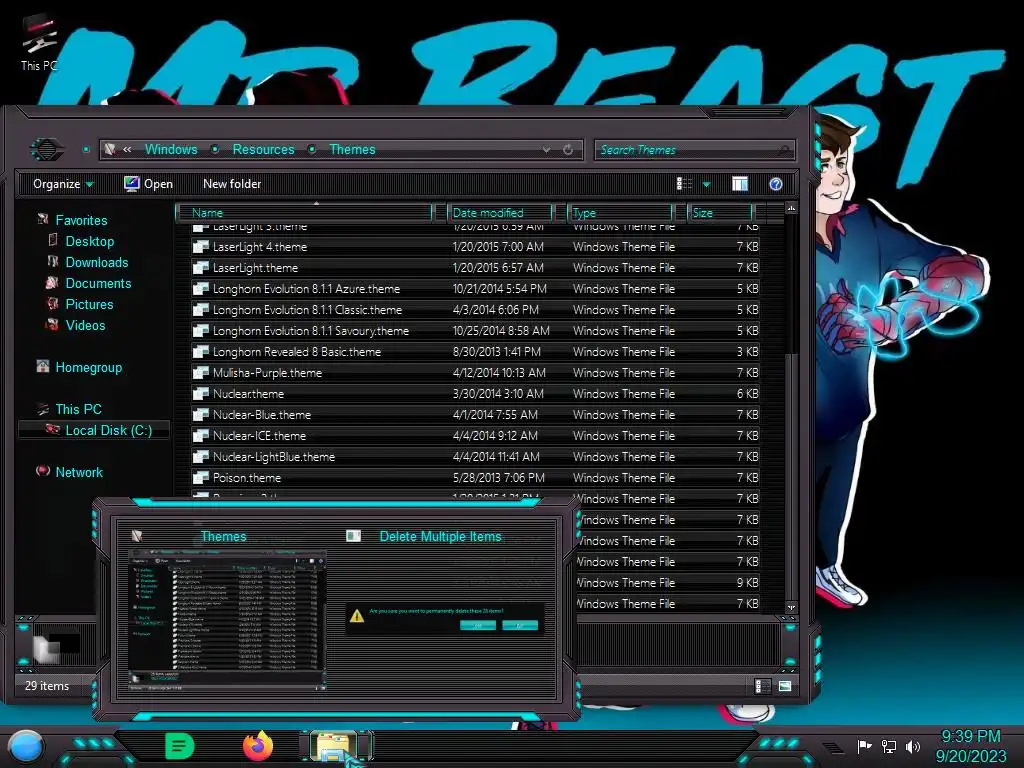The width and height of the screenshot is (1024, 768).
Task: Open Desktop in the navigation pane
Action: 89,242
